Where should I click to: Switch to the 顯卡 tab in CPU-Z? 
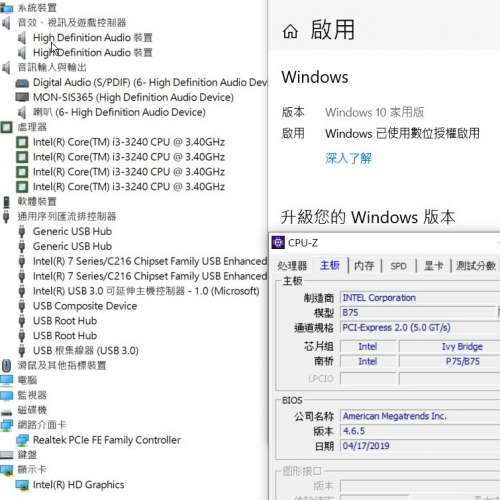[434, 266]
